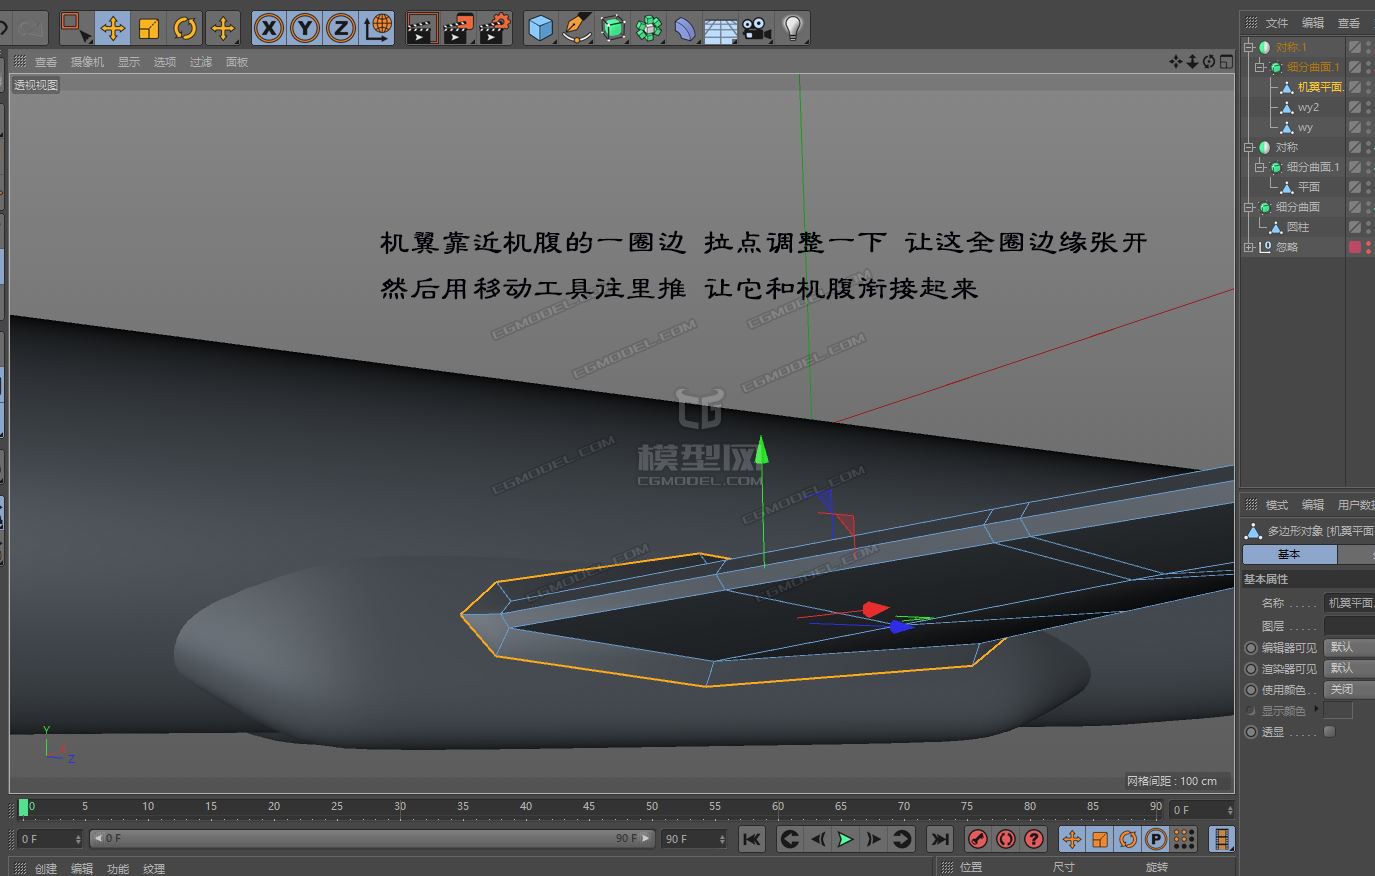
Task: Record active objects keyframe button
Action: click(978, 839)
